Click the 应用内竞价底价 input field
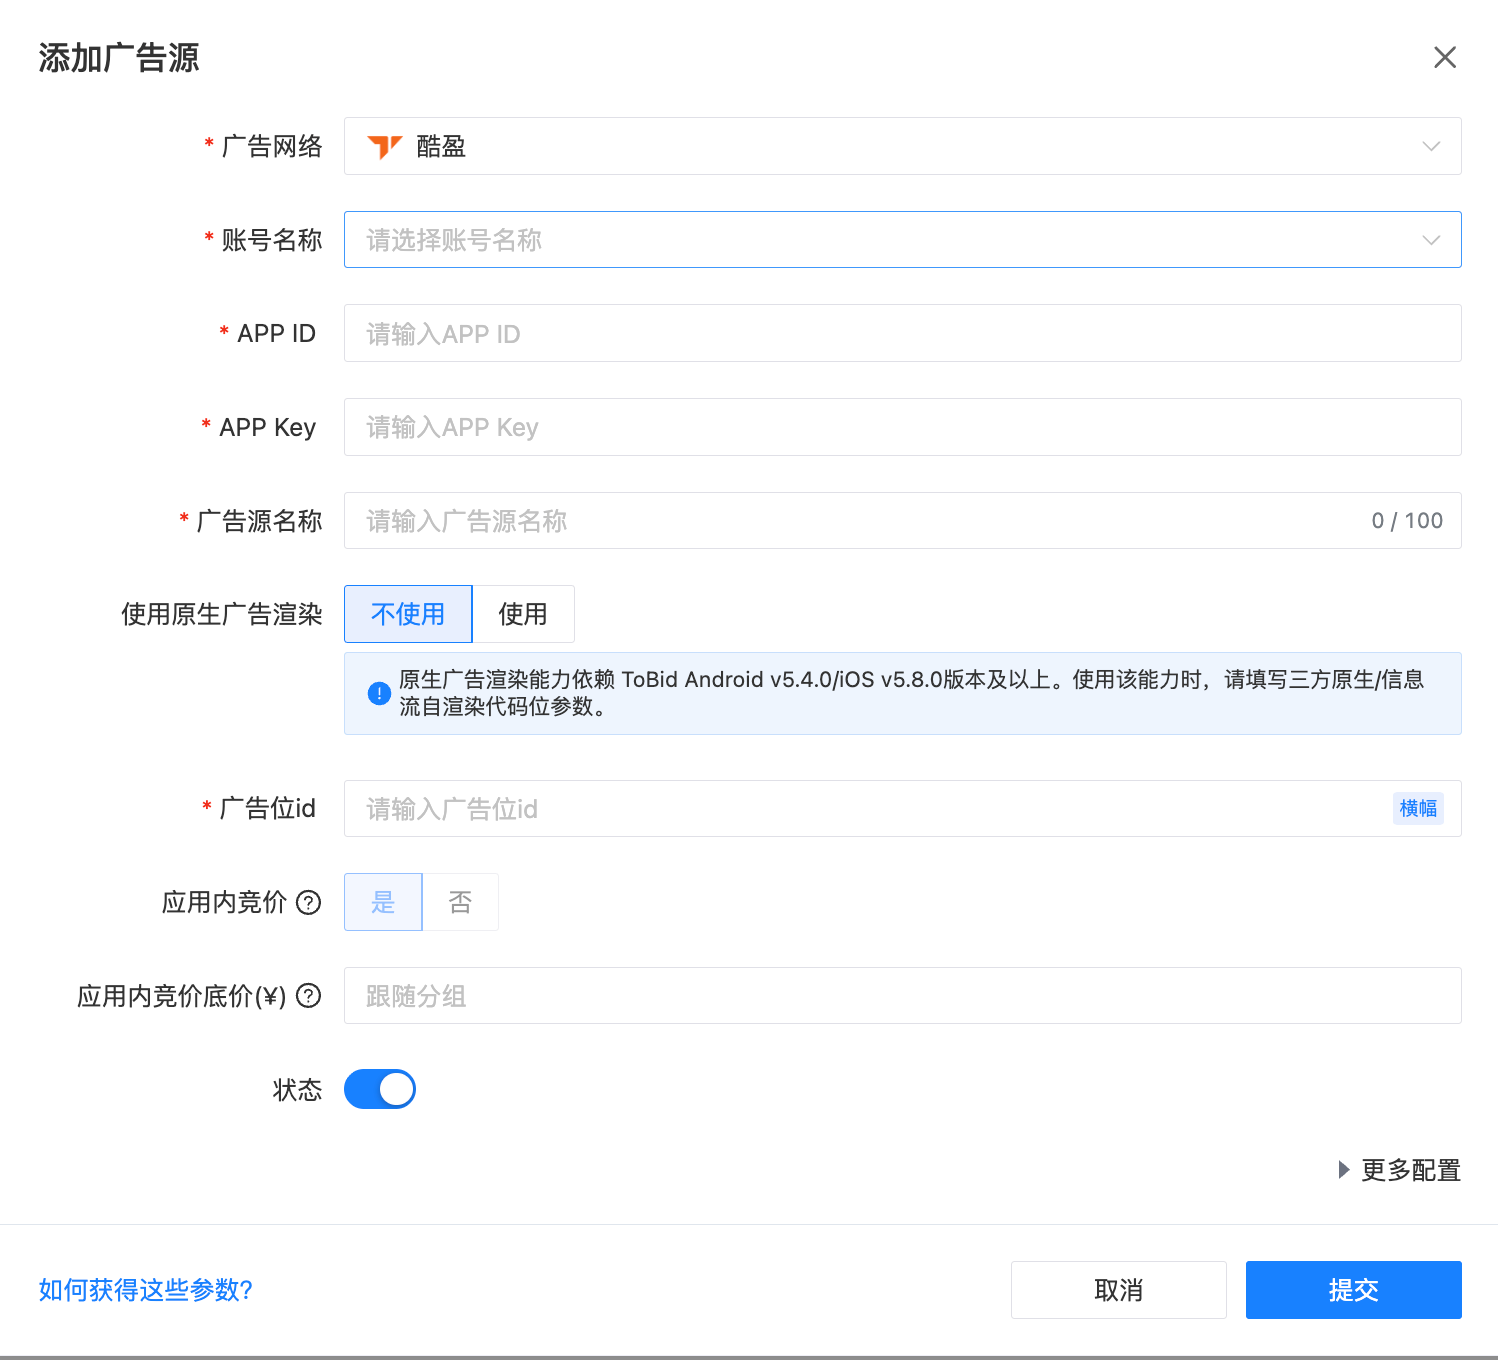 (902, 995)
